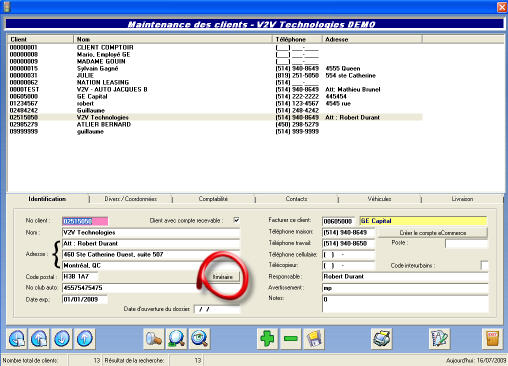Screen dimensions: 508x366
Task: Select client row 0999999 guillaume
Action: click(215, 131)
